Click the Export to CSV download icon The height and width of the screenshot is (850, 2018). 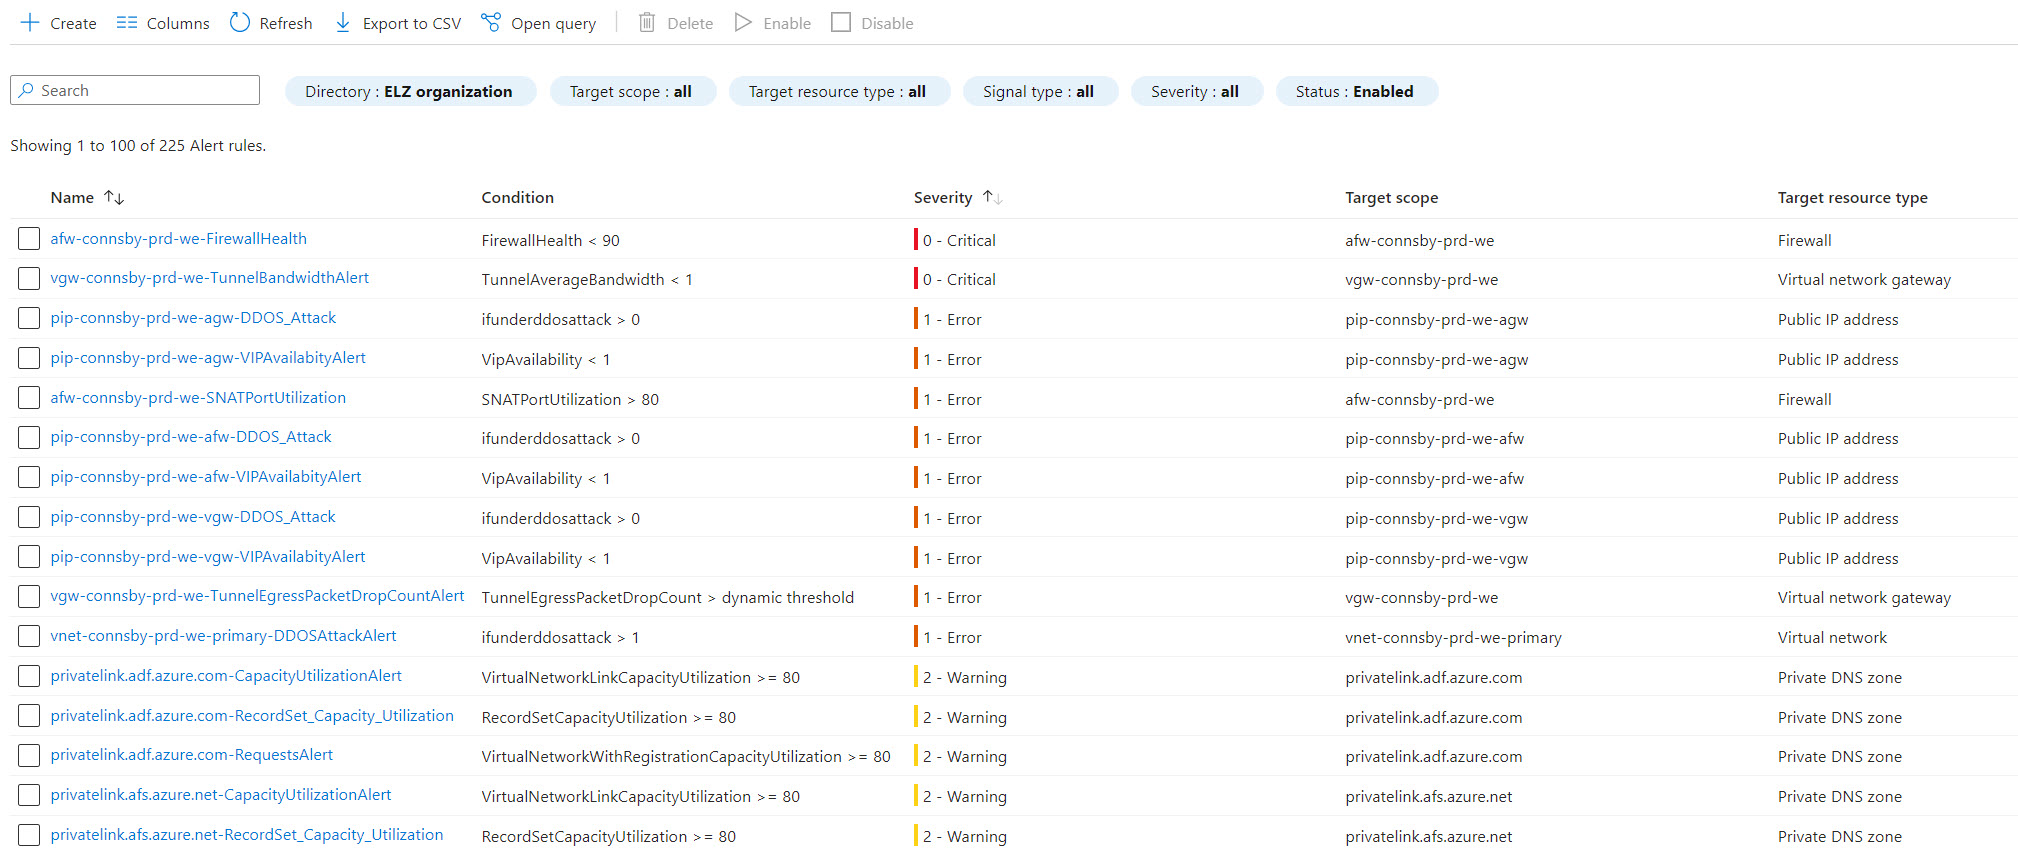pos(343,22)
